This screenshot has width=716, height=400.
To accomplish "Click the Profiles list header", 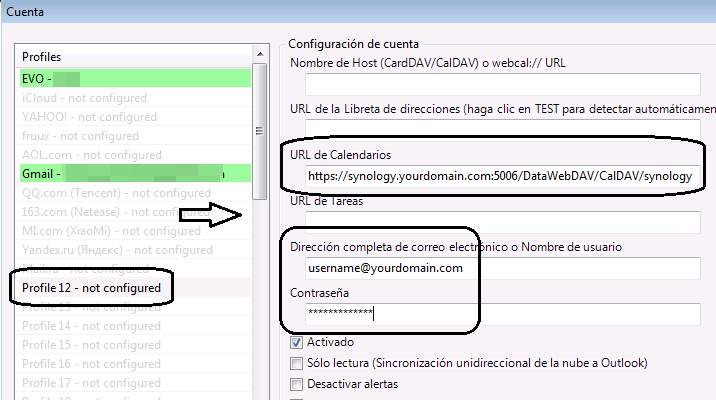I will pos(135,57).
